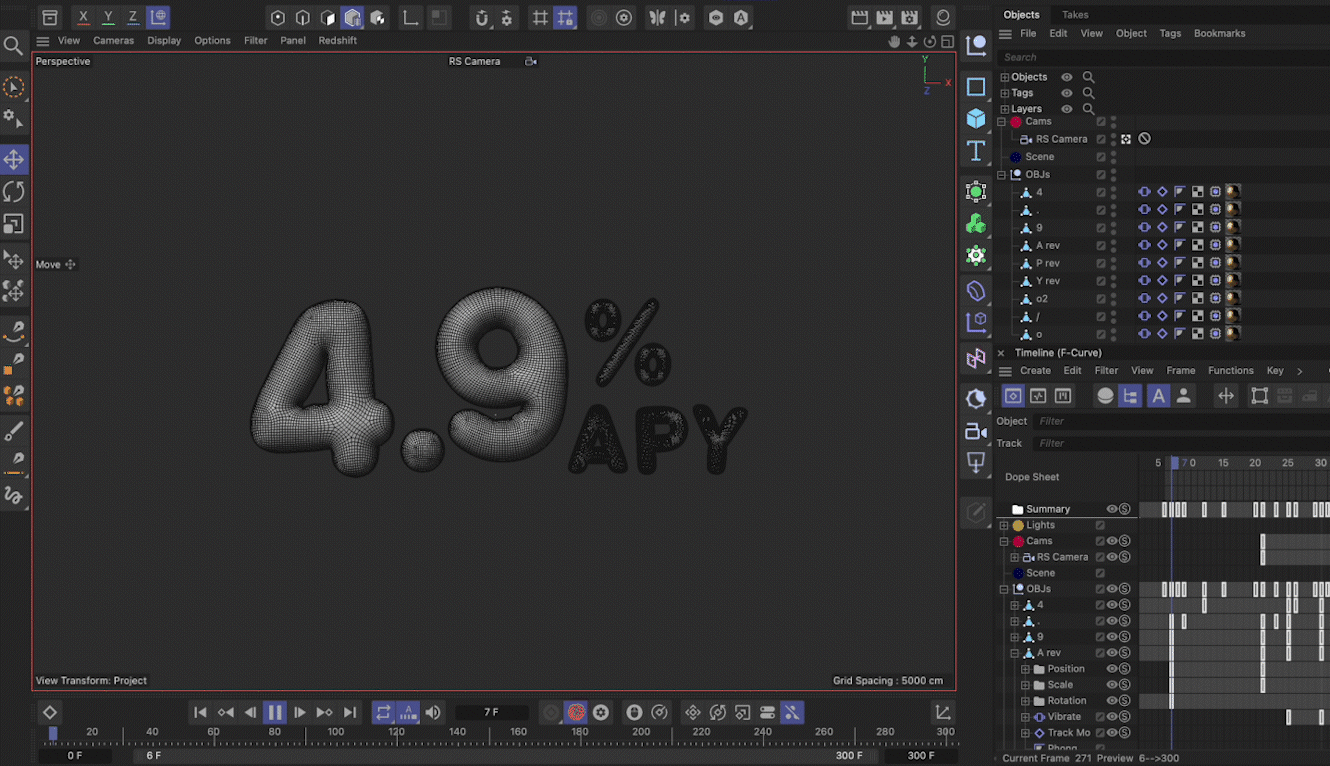This screenshot has width=1330, height=766.
Task: Expand the Vibrate track
Action: pyautogui.click(x=1024, y=717)
